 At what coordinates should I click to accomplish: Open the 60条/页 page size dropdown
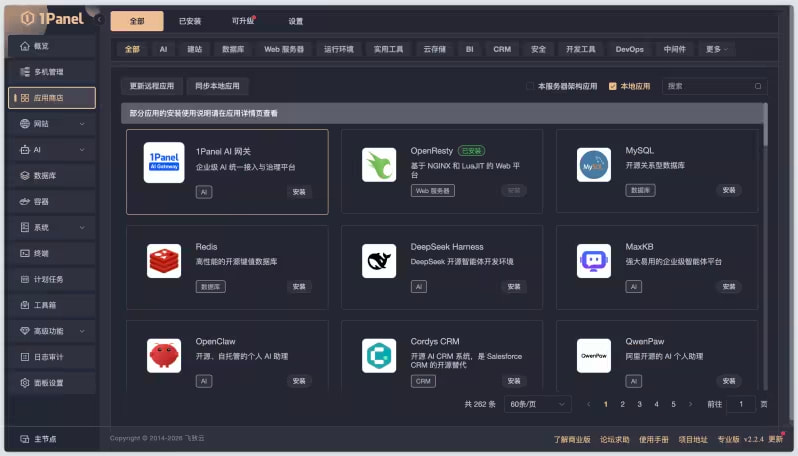(x=537, y=404)
